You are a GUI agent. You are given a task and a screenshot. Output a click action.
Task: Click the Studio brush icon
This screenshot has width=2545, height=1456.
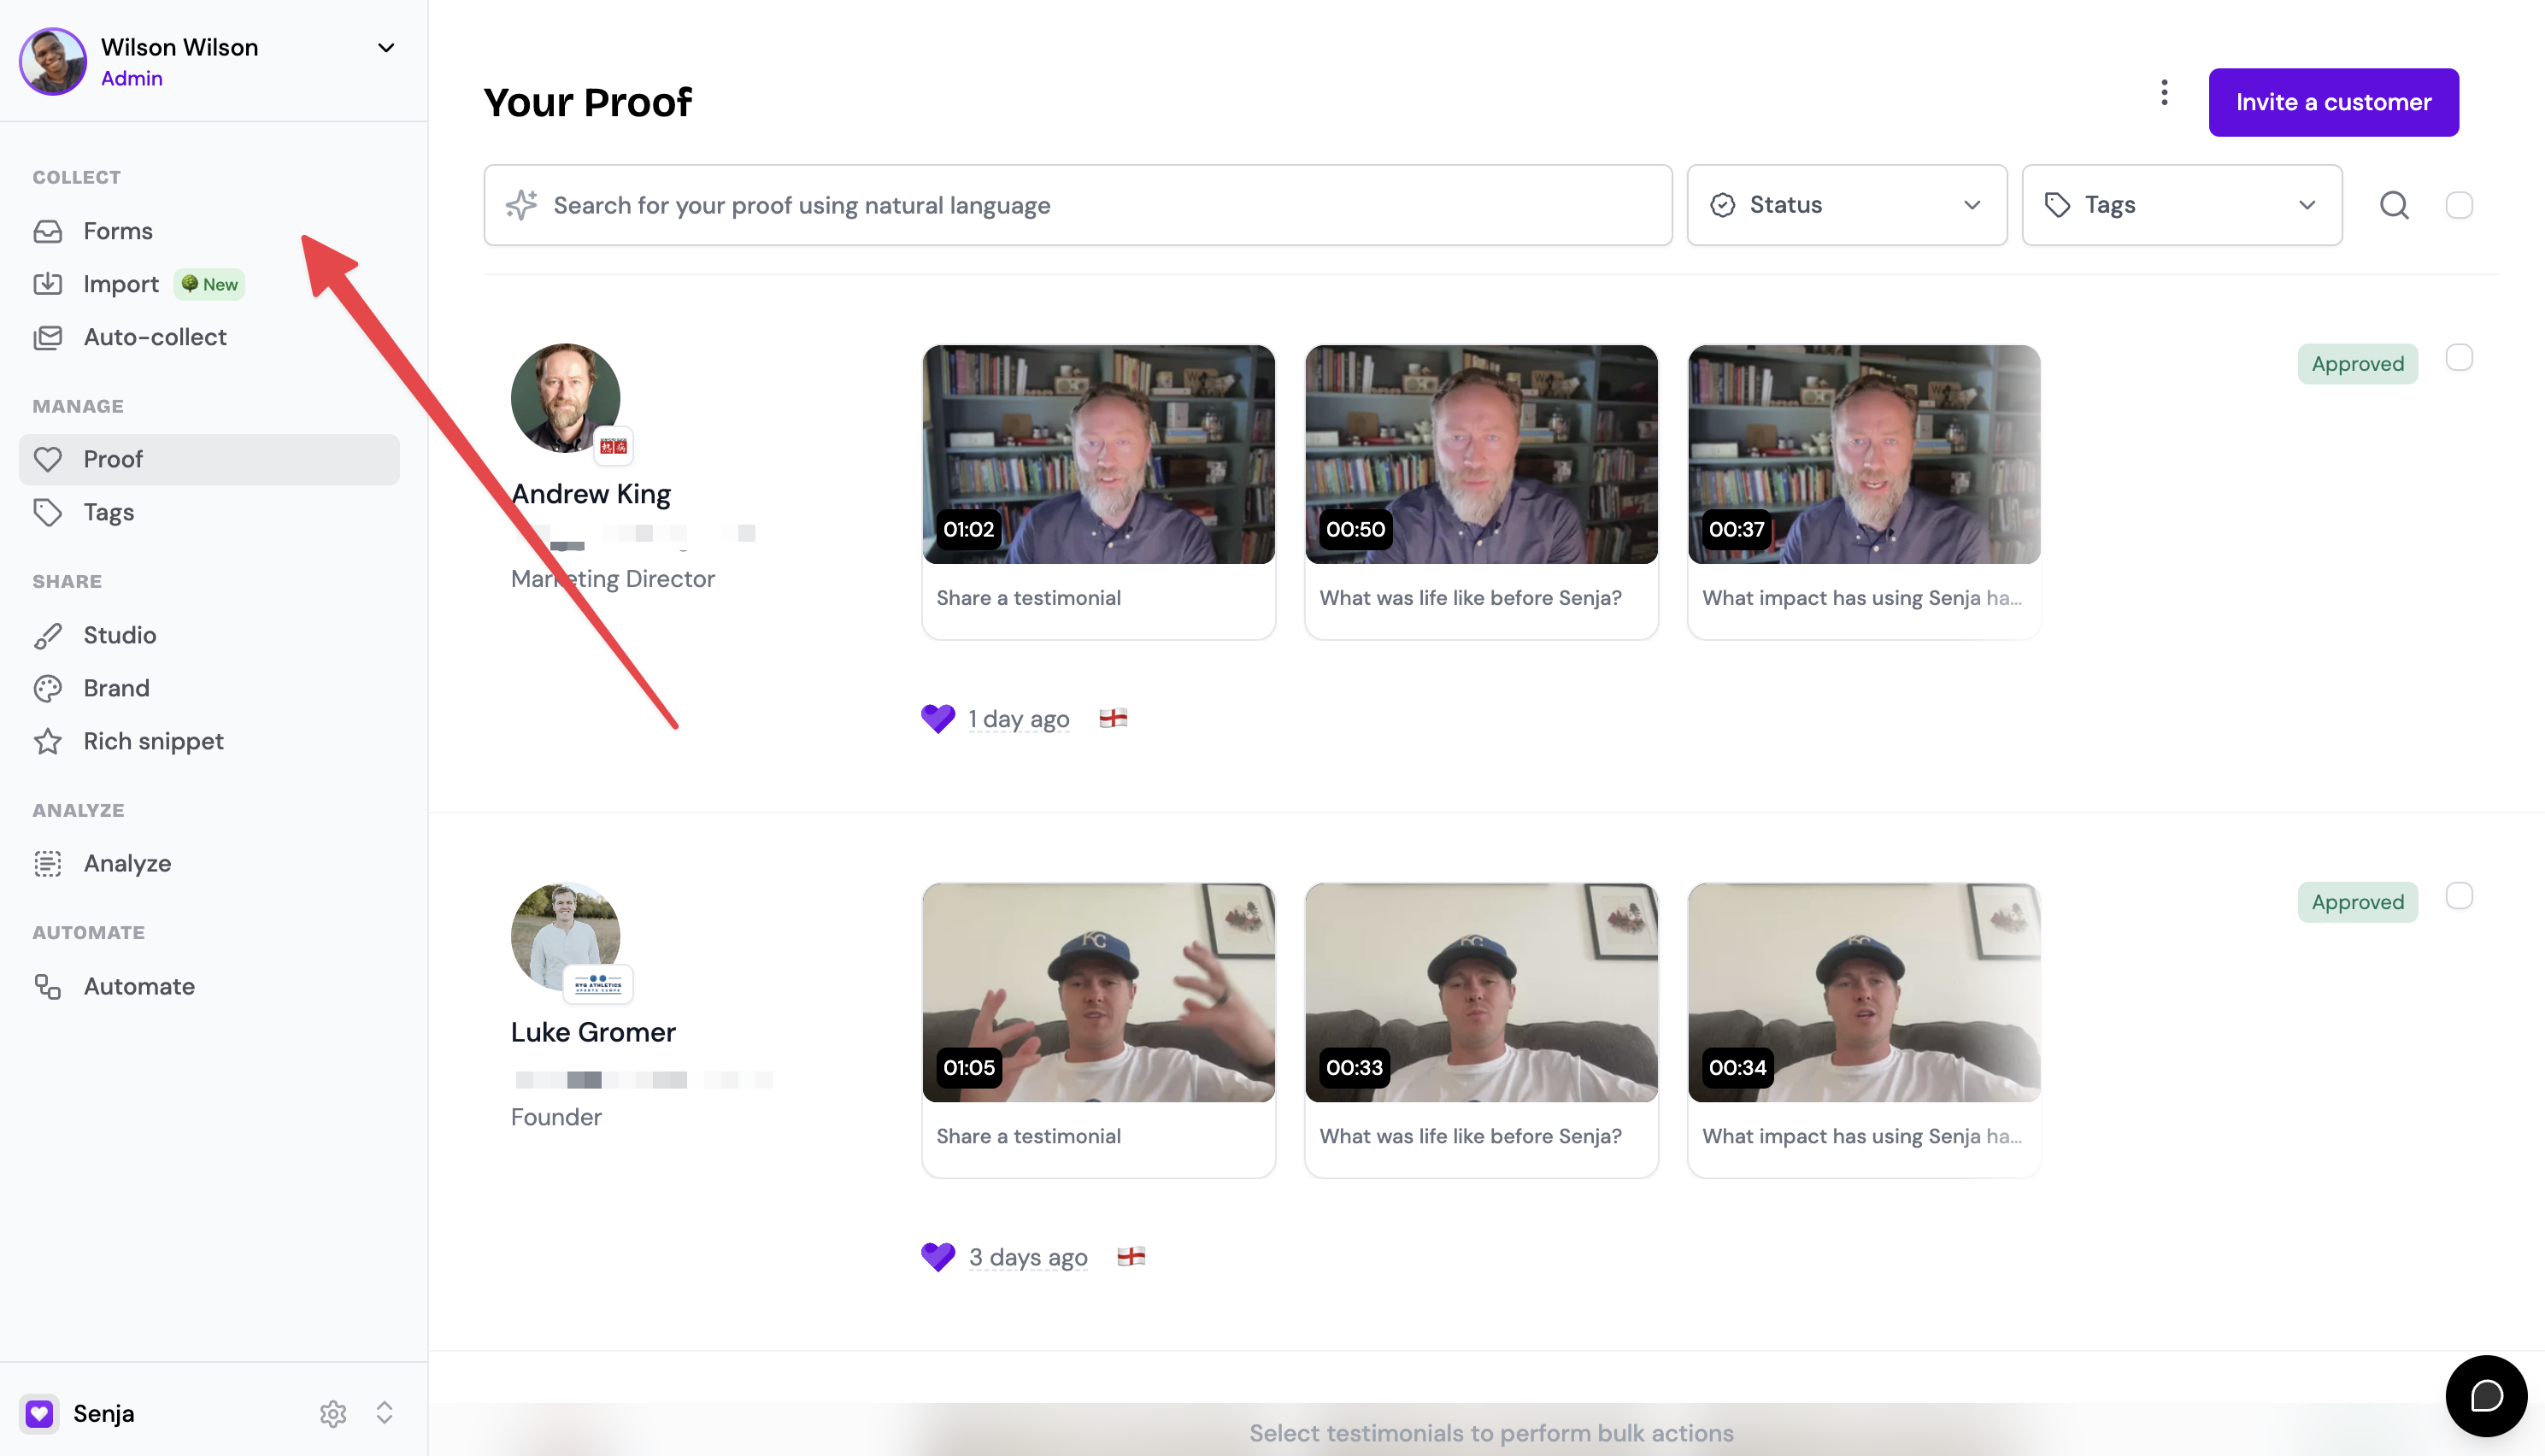tap(47, 635)
